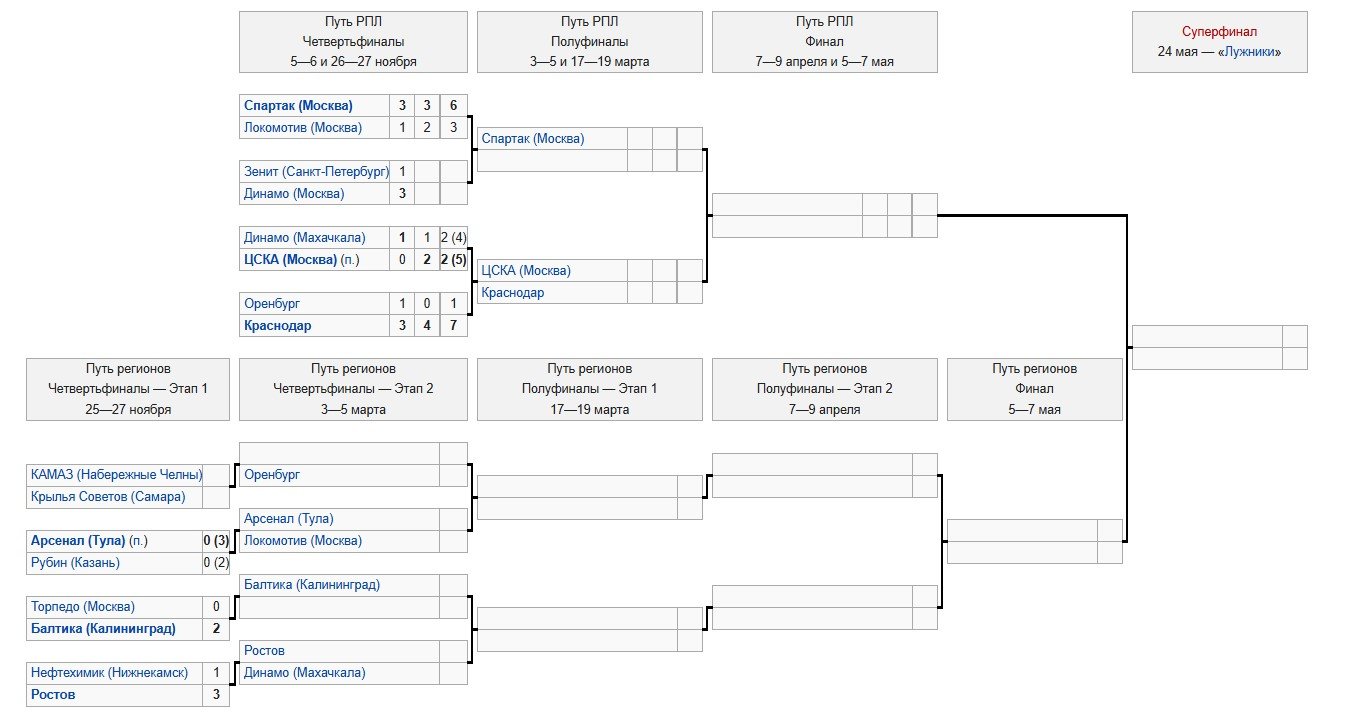
Task: Click bold Балтика (Калининград) below Торпедо
Action: pos(103,629)
